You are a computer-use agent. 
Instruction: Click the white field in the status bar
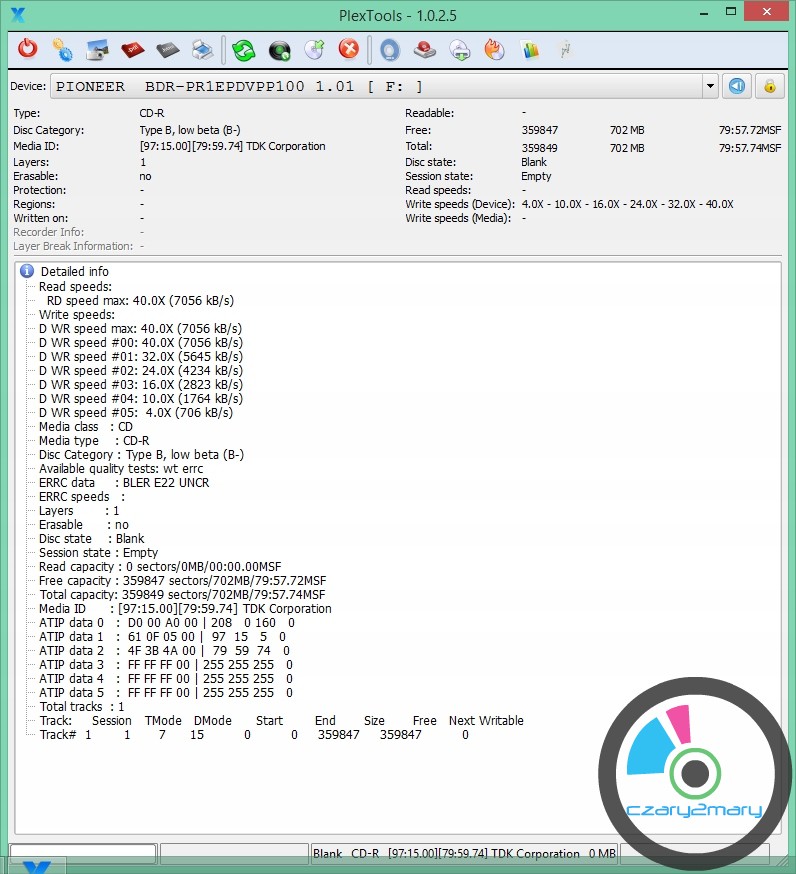pos(82,854)
